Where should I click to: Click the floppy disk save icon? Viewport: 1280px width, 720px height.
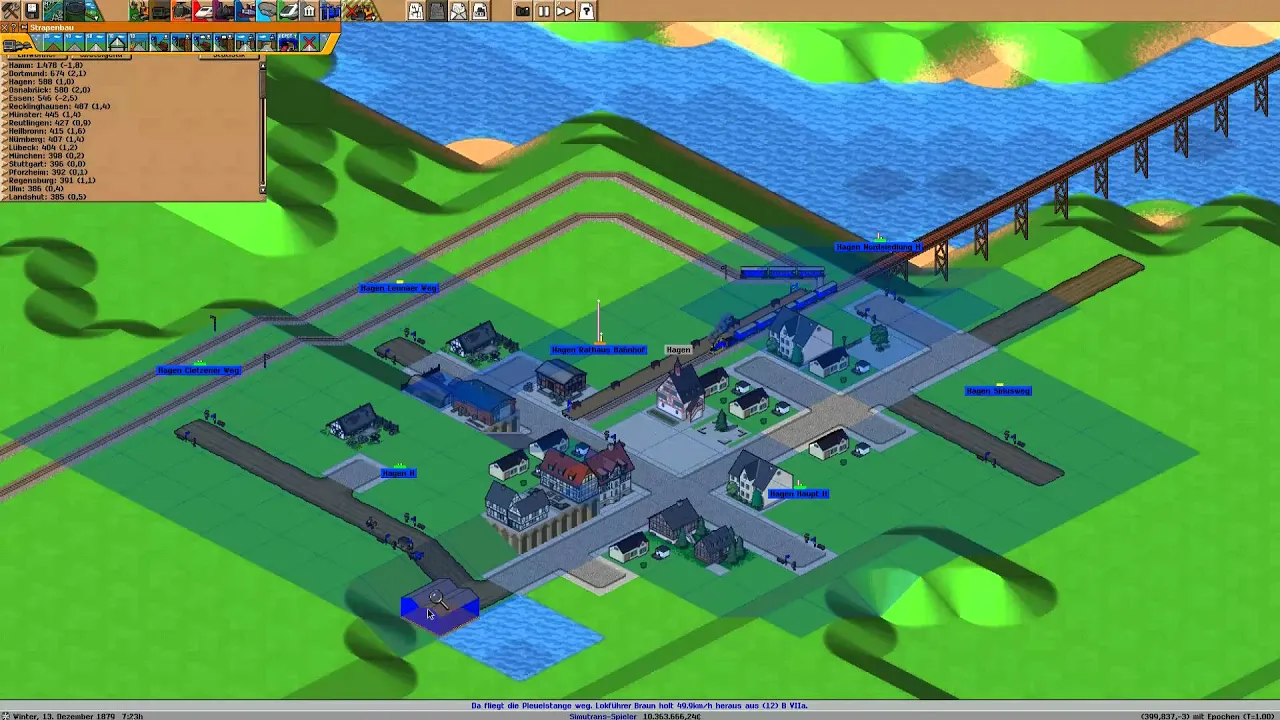32,10
